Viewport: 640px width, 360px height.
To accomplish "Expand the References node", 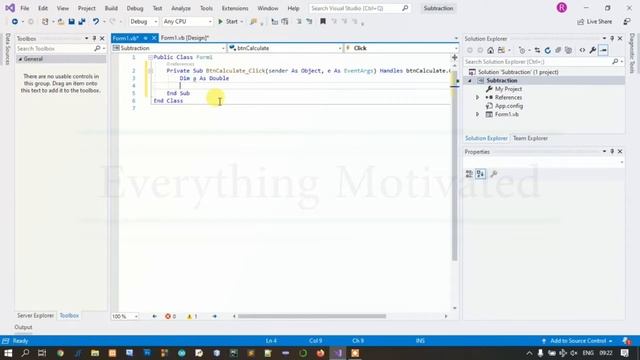I will pos(477,98).
